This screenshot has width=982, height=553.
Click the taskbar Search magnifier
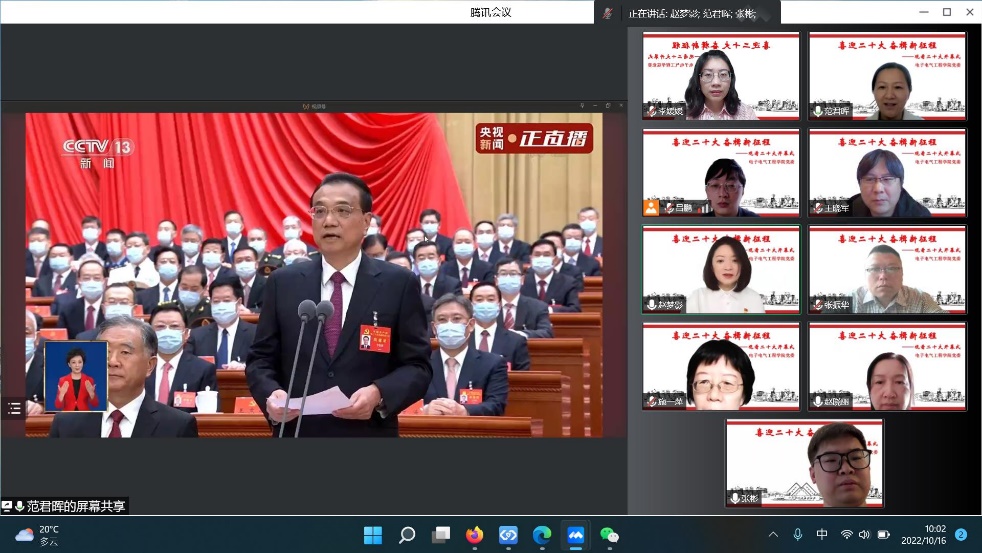(406, 535)
